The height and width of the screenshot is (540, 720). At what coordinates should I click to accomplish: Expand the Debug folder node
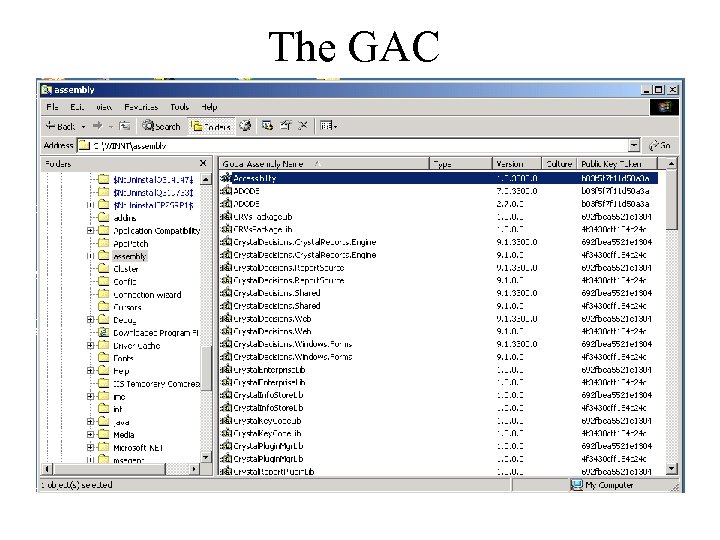click(x=90, y=320)
